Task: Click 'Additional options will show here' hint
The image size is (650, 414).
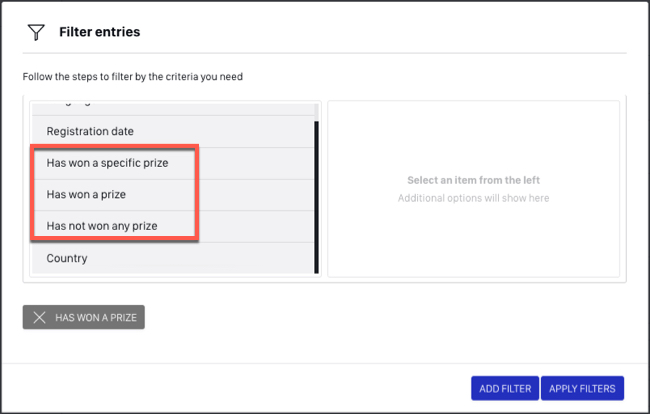Action: pos(473,198)
